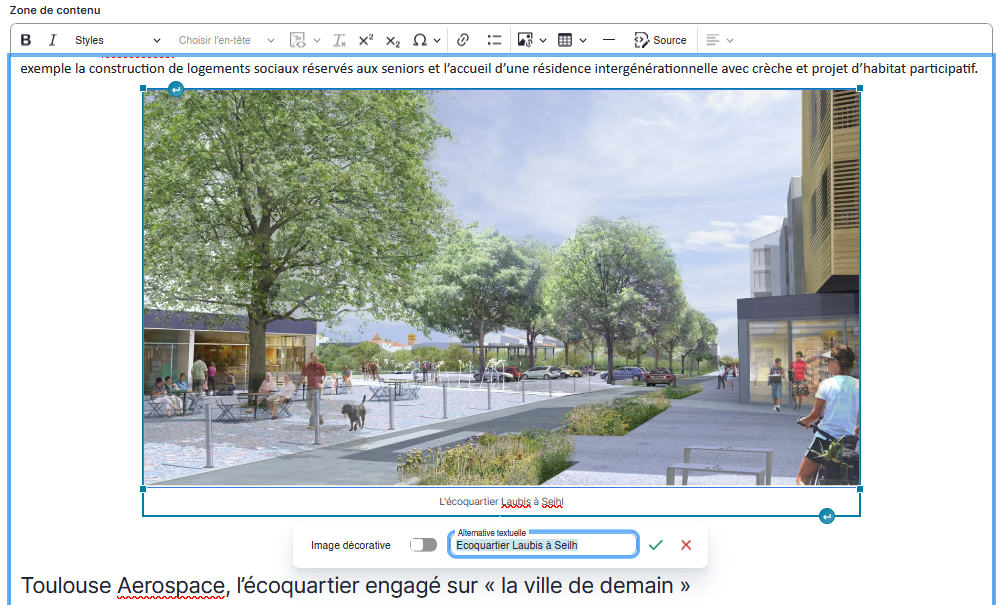Insert a horizontal line
The height and width of the screenshot is (605, 1000).
pyautogui.click(x=609, y=40)
